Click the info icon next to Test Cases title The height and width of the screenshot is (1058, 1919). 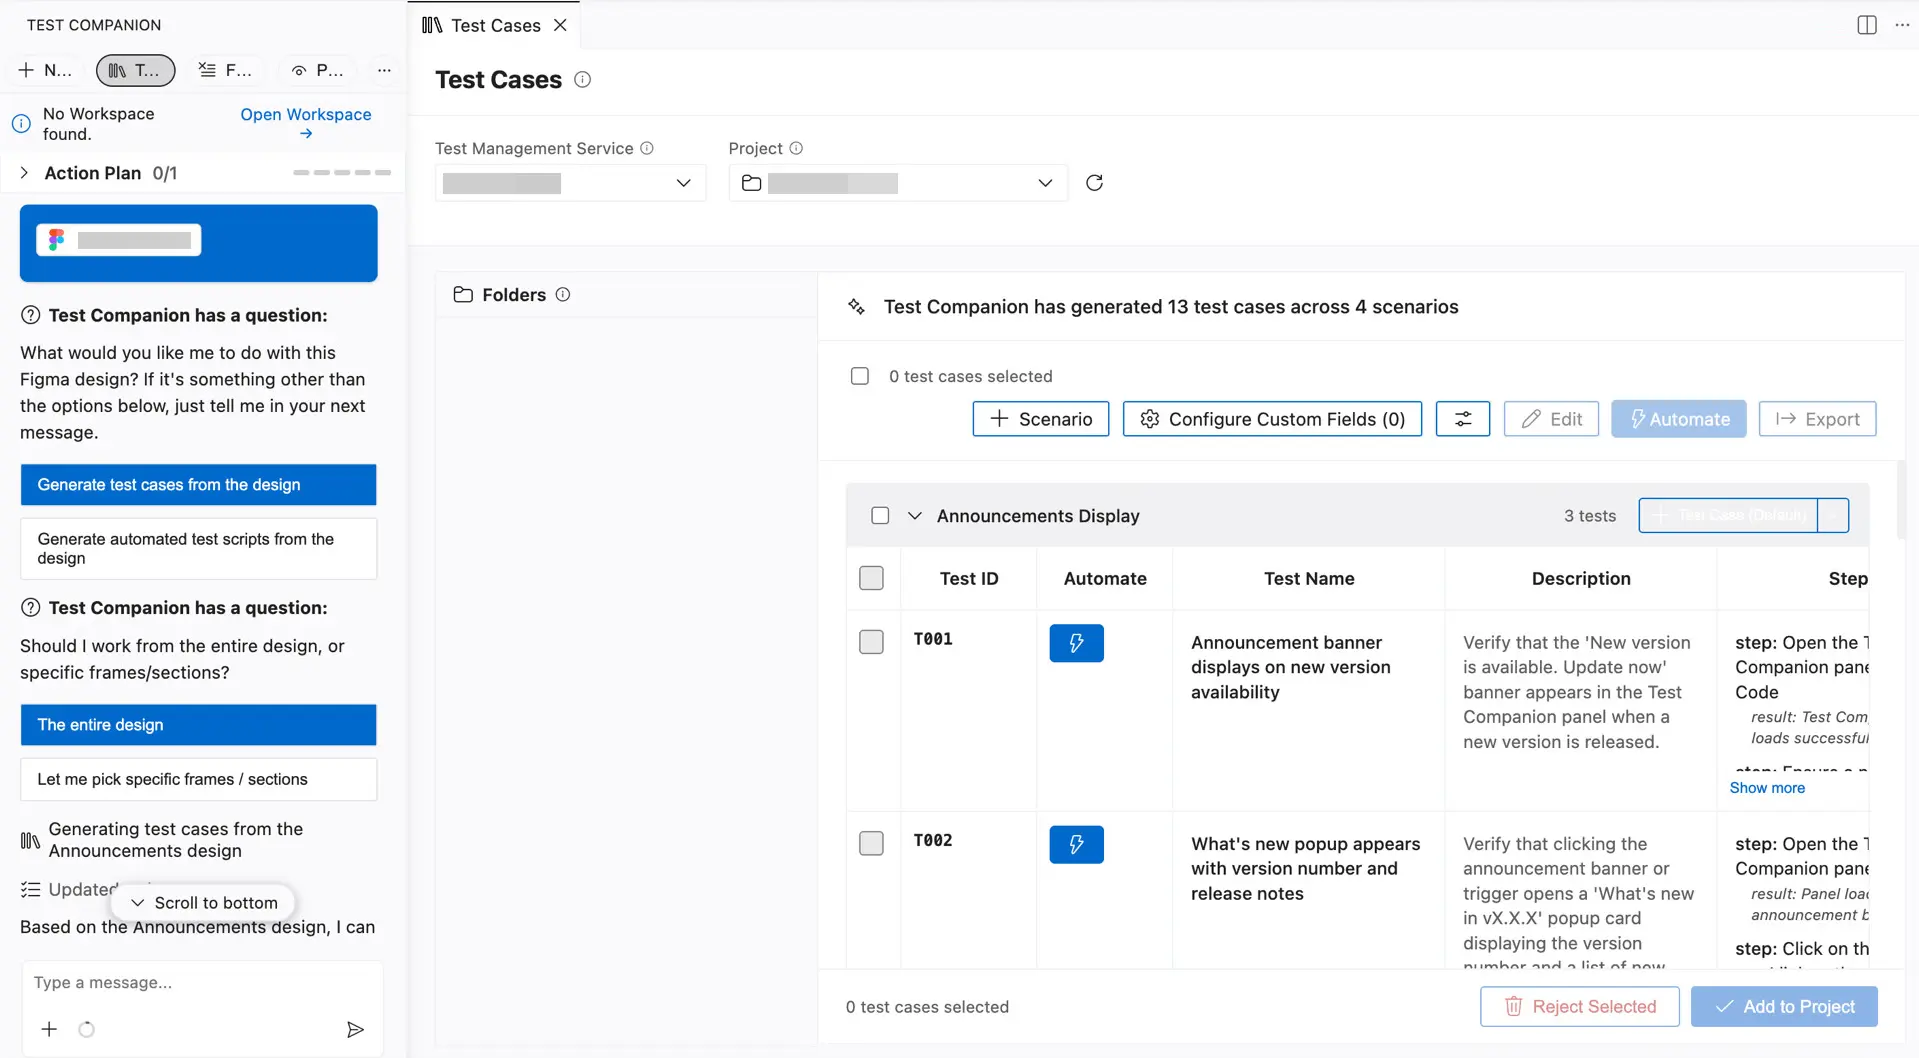coord(582,80)
